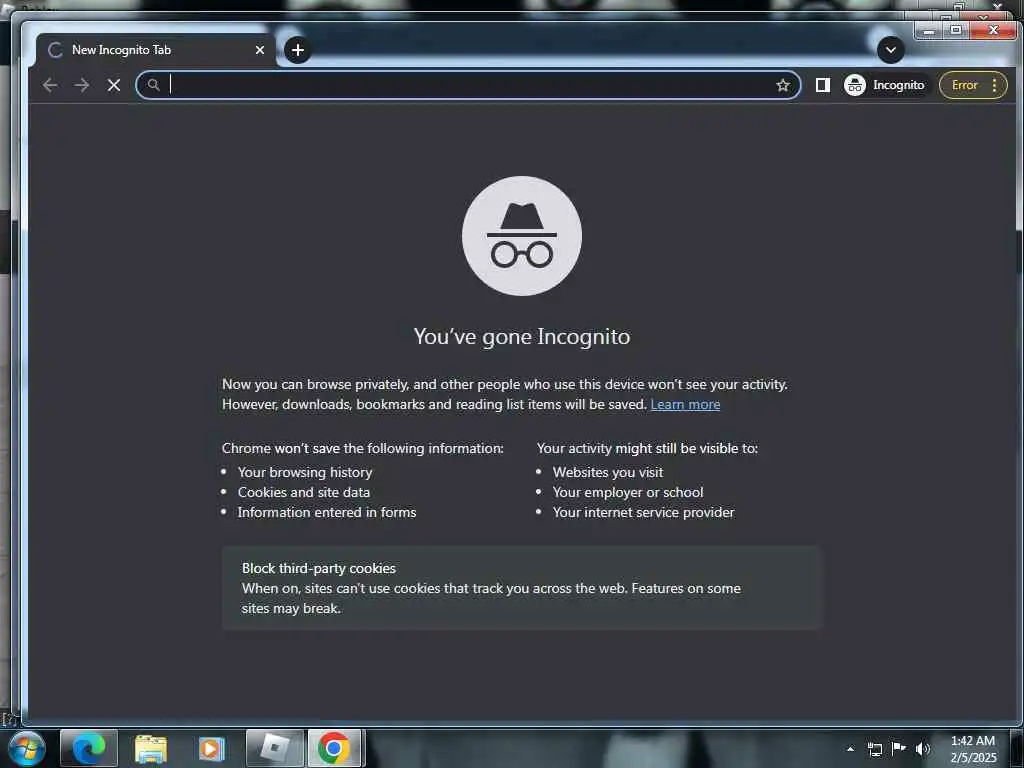1024x768 pixels.
Task: Click the search icon in address bar
Action: [x=153, y=85]
